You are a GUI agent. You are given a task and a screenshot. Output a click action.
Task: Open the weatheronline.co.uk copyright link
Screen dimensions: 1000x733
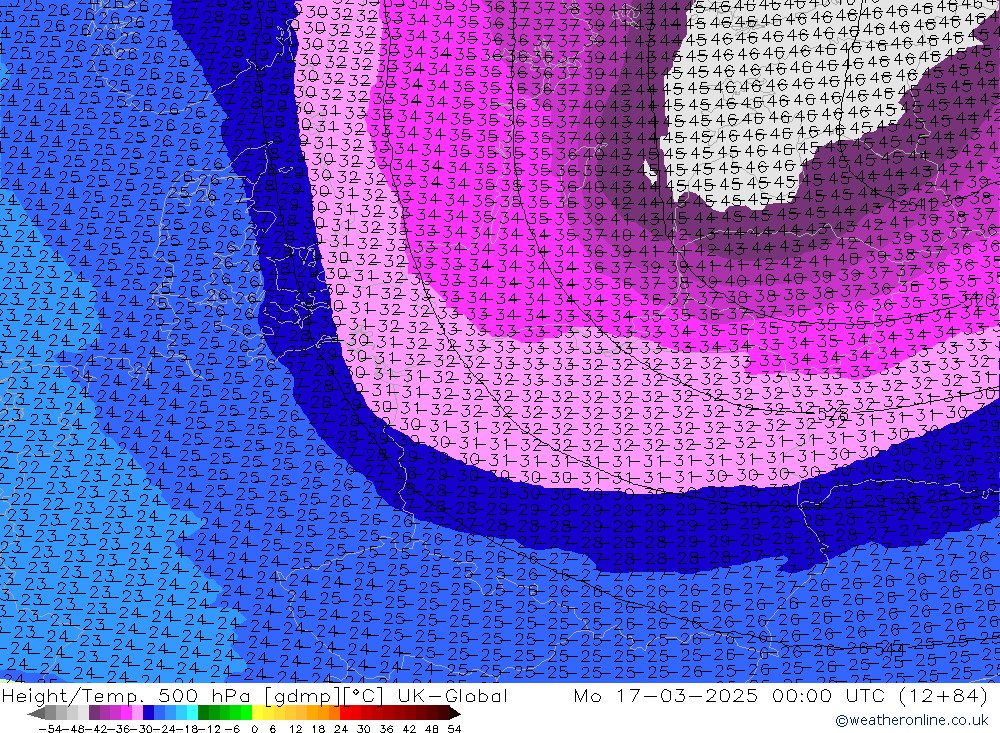pos(912,720)
